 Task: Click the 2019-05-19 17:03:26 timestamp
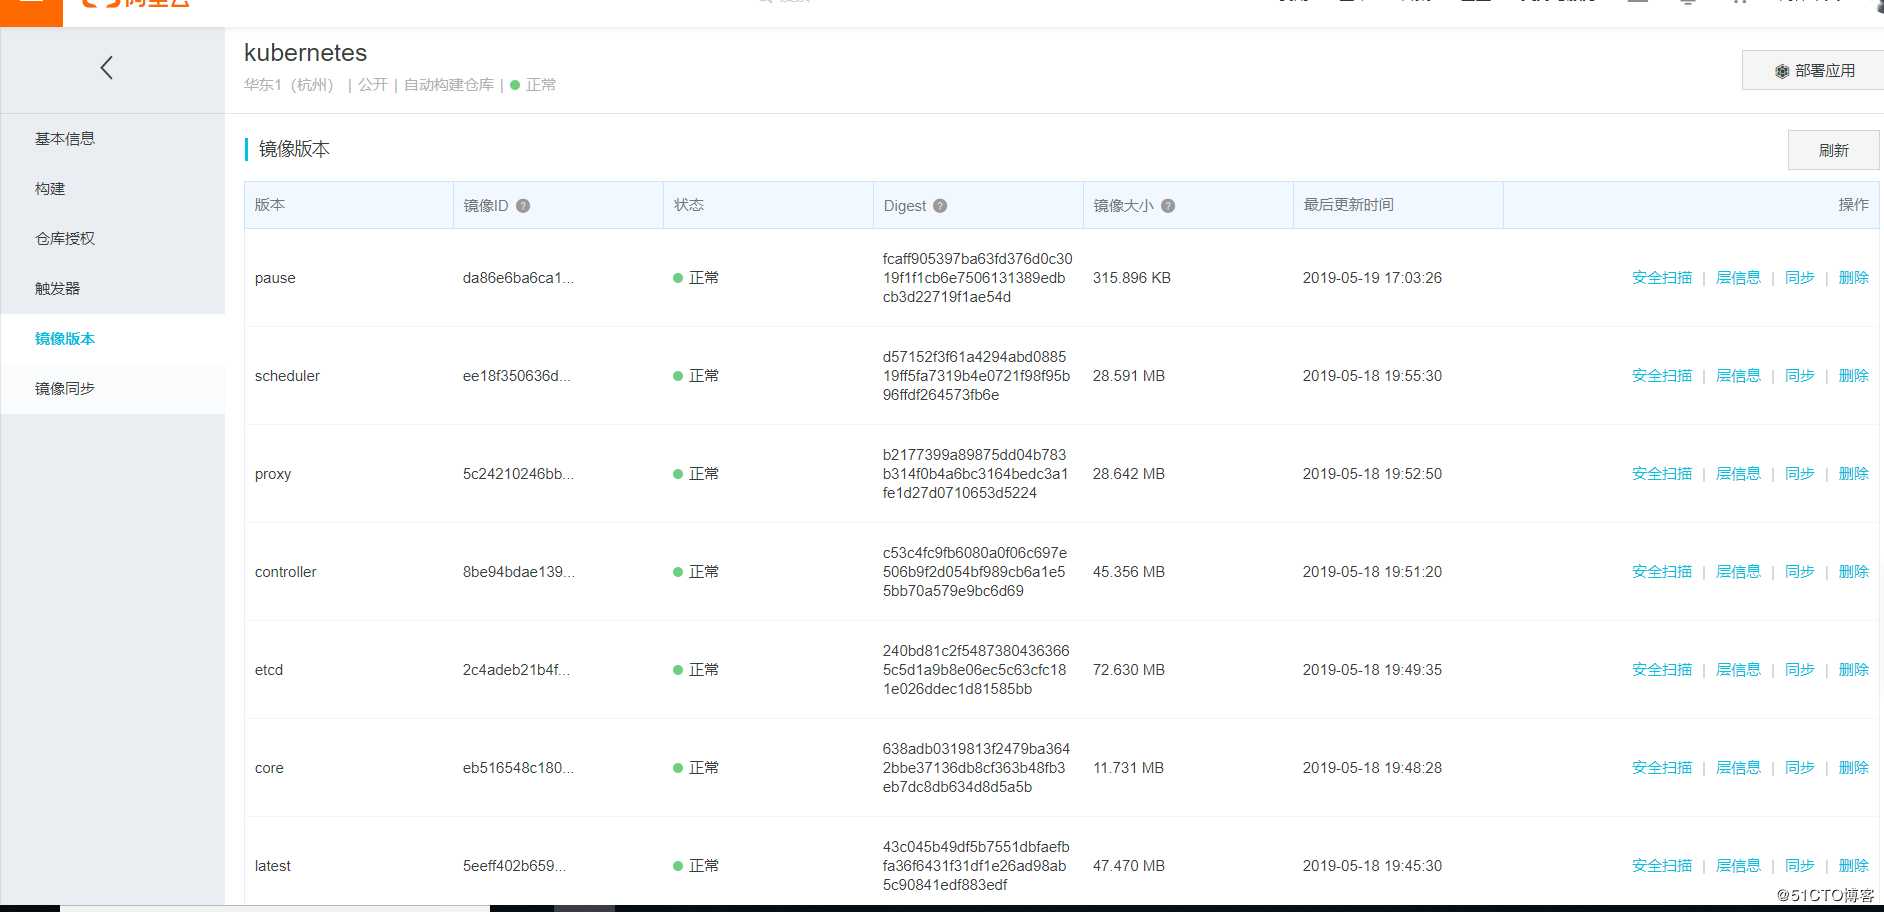pos(1372,278)
